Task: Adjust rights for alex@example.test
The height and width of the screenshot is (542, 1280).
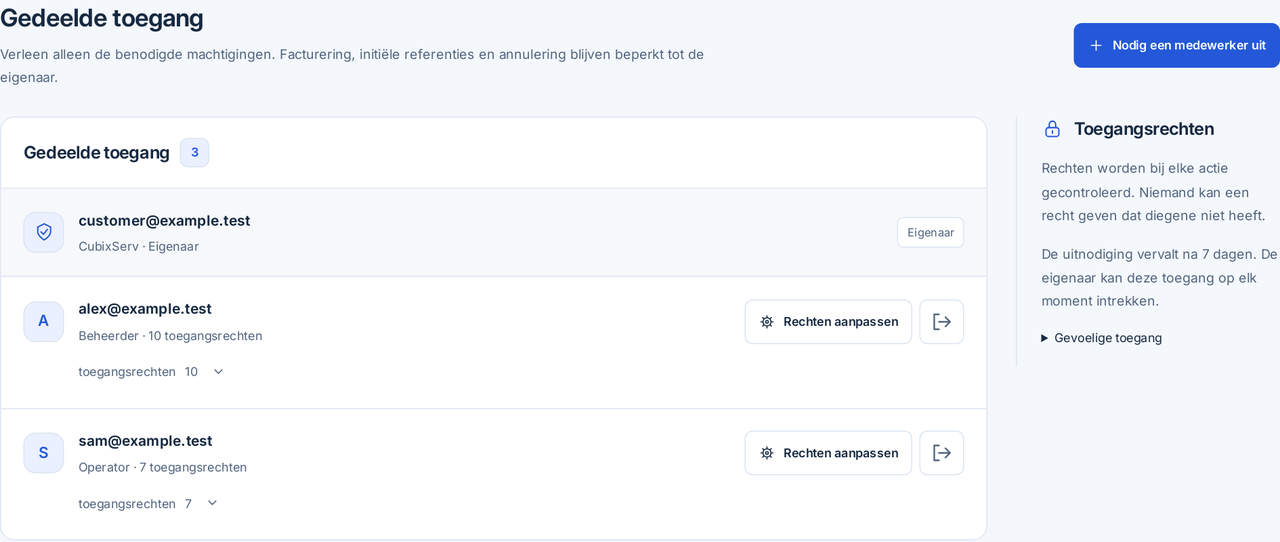Action: [828, 322]
